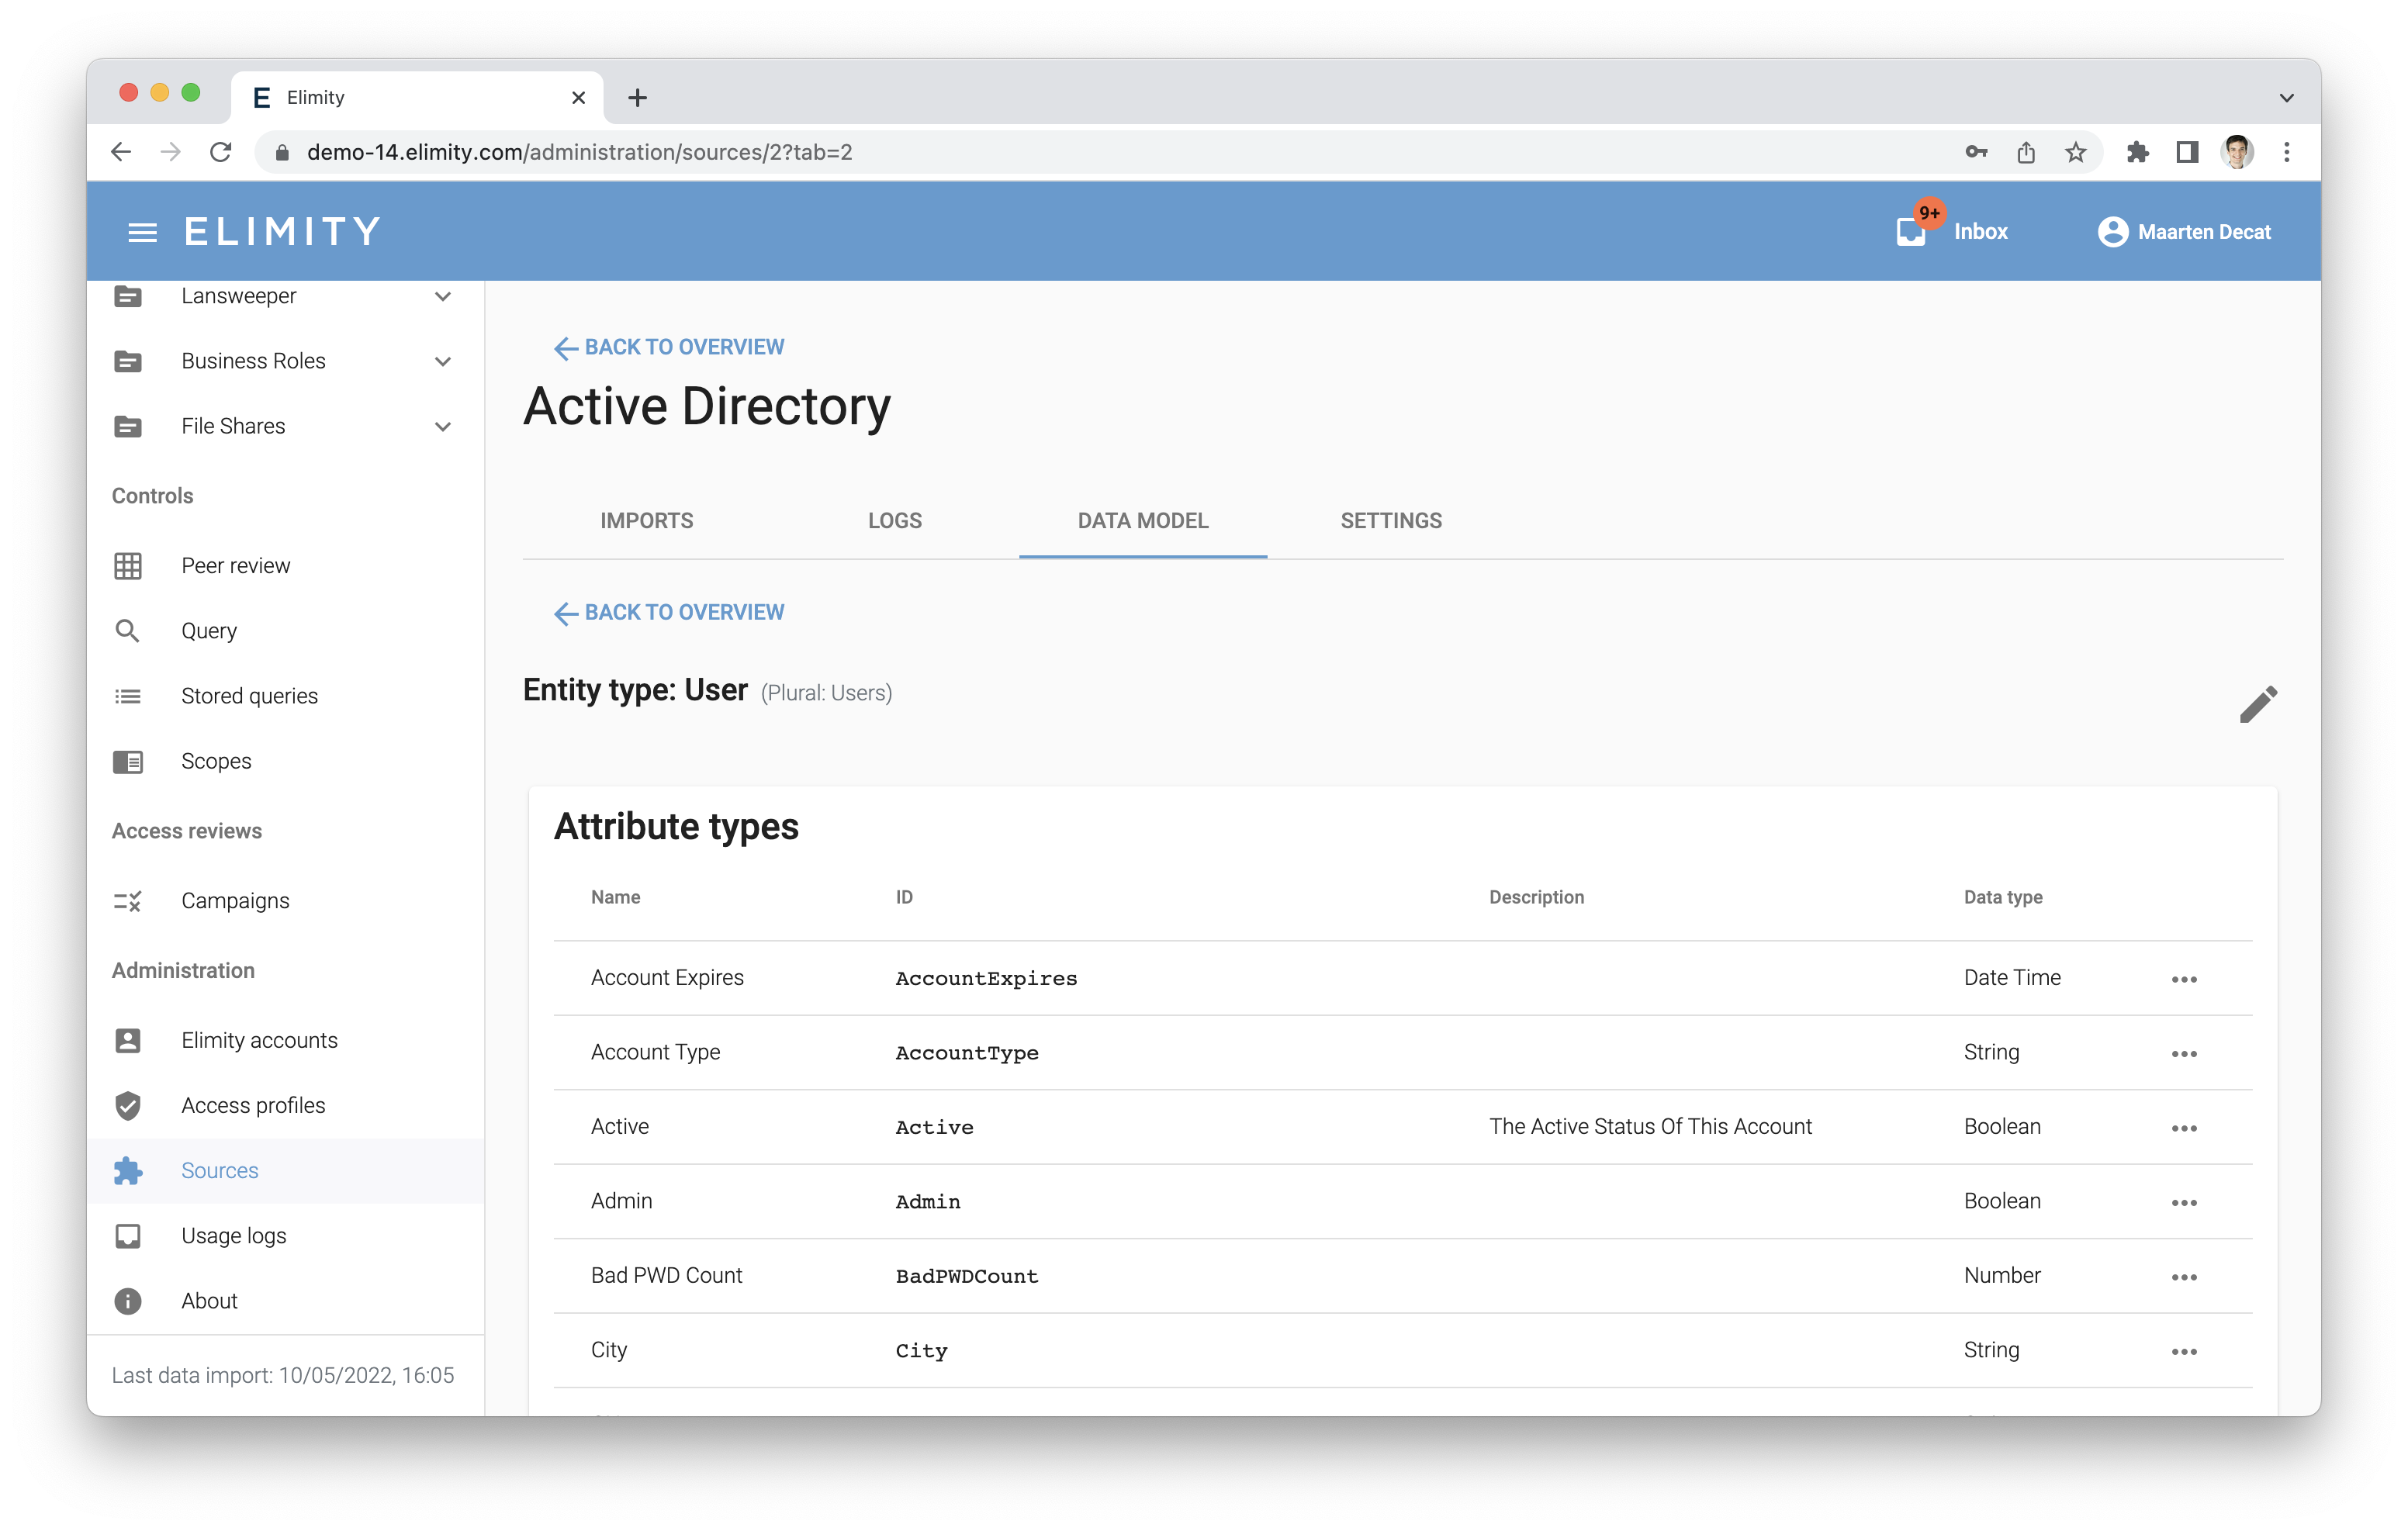Viewport: 2408px width, 1531px height.
Task: Click the ELIMITY logo in header
Action: [x=282, y=232]
